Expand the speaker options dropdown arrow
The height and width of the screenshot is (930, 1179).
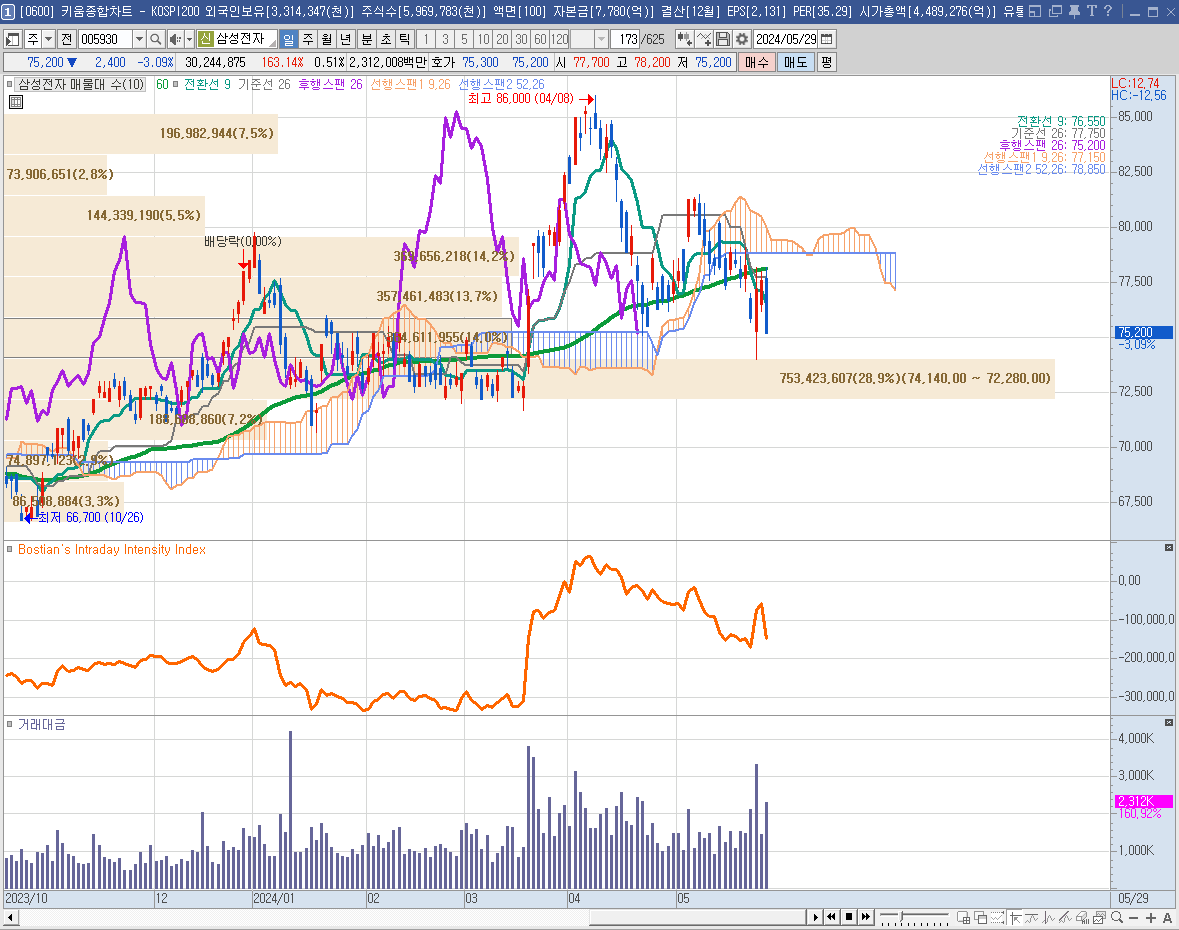(189, 39)
